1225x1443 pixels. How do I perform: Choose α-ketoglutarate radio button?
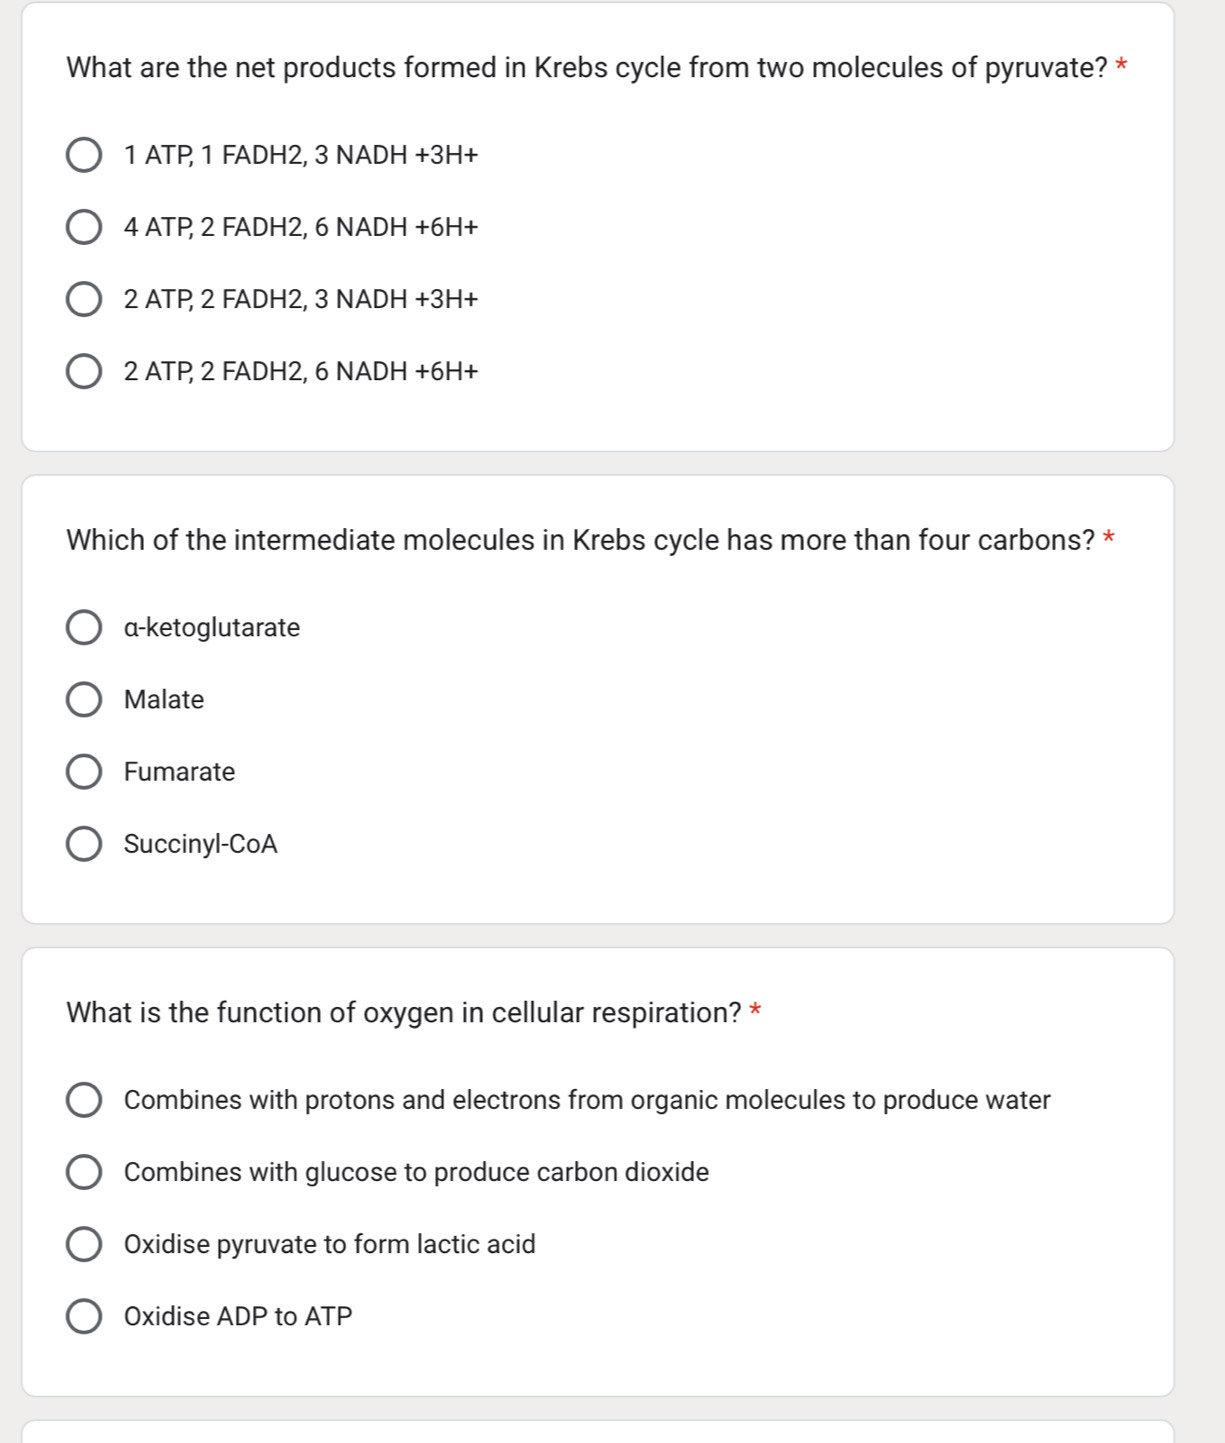coord(84,628)
